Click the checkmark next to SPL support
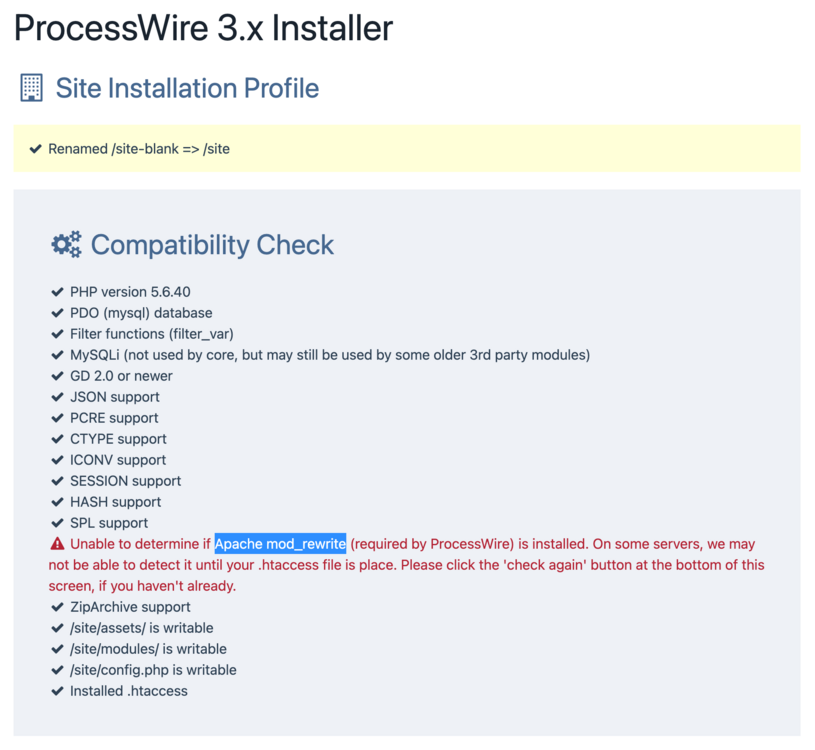 tap(57, 523)
